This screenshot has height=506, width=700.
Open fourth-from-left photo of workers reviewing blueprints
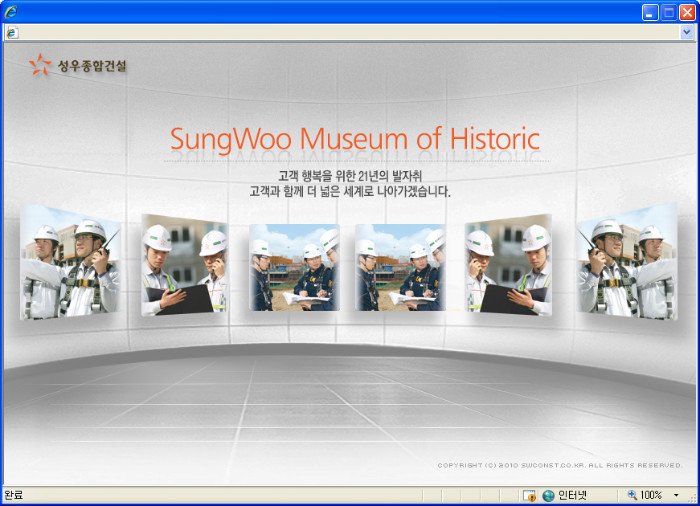click(400, 268)
